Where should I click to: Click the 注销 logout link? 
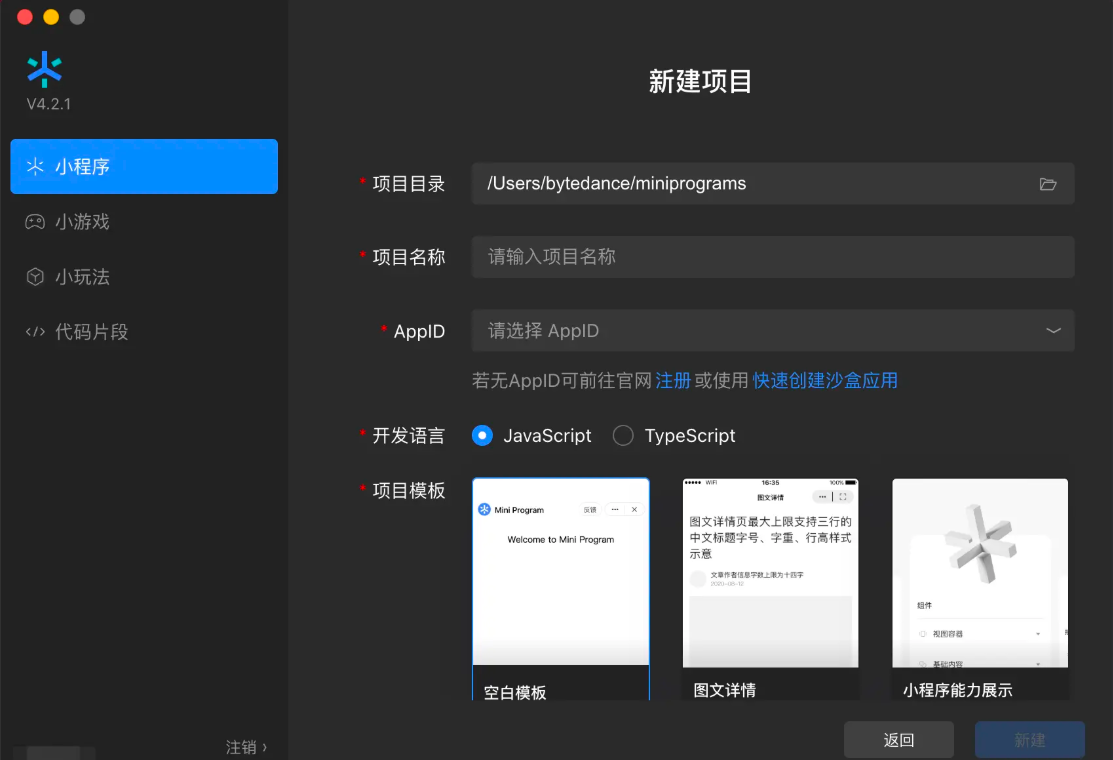246,747
